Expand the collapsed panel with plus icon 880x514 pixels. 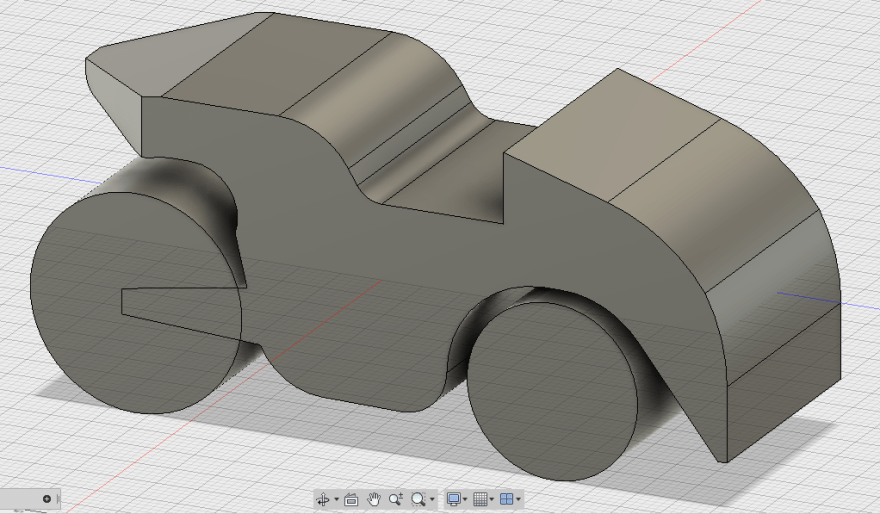47,498
